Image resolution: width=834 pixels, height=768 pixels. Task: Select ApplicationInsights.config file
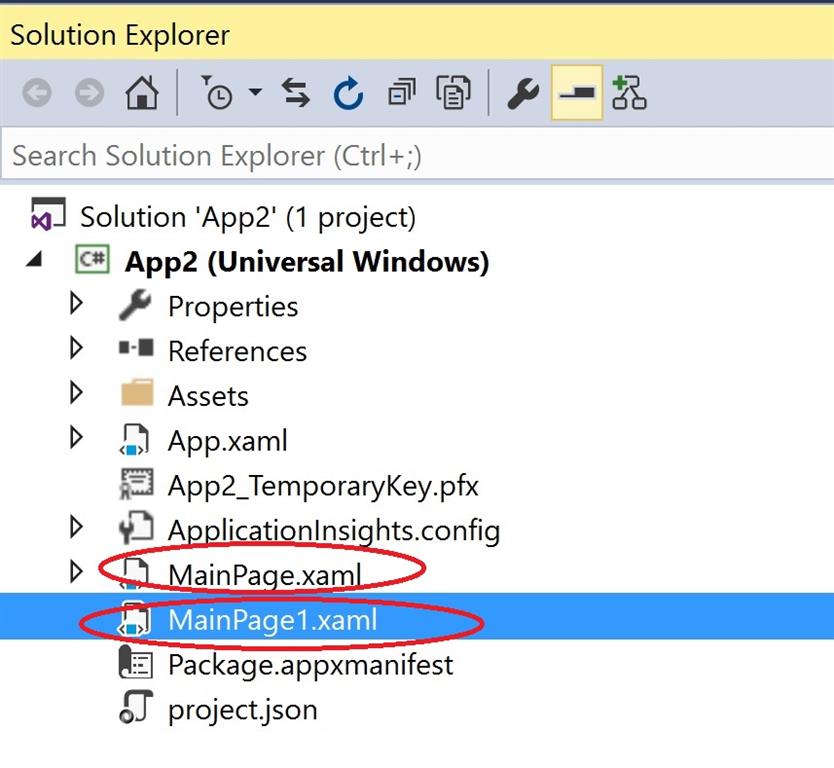click(x=334, y=531)
